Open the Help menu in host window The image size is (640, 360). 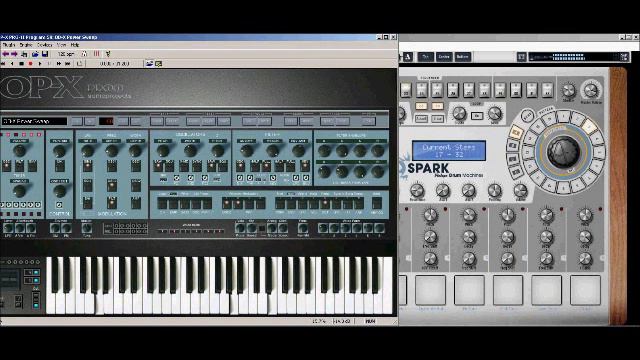click(75, 45)
